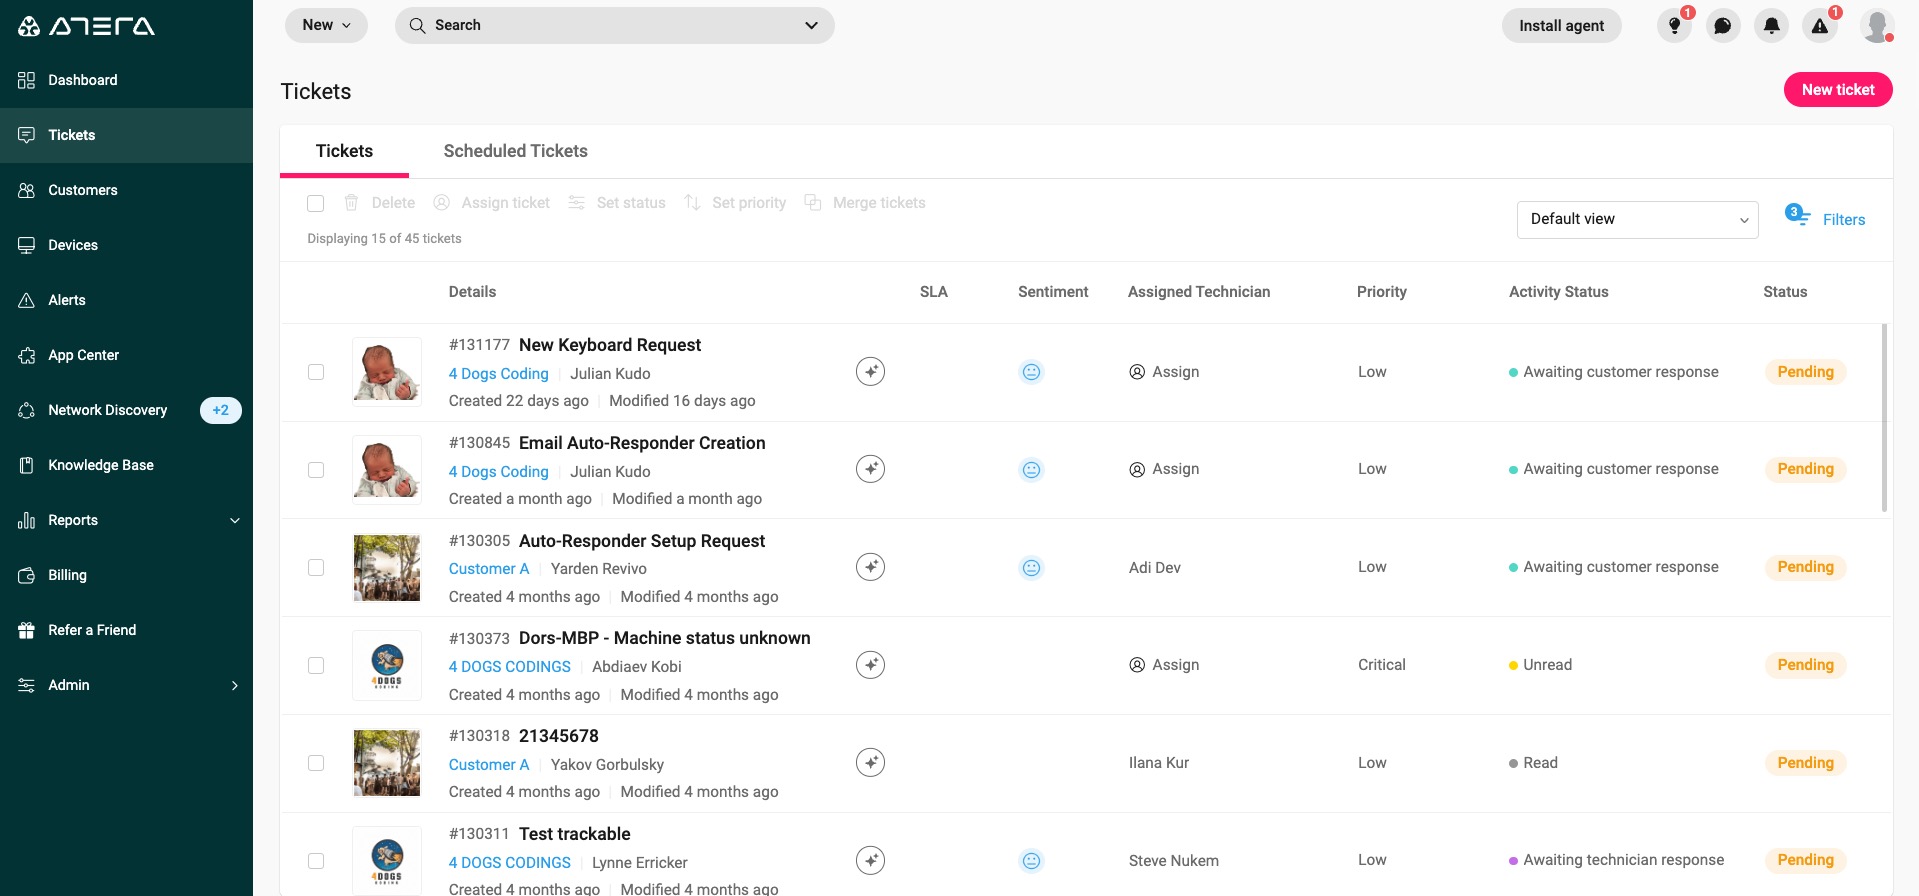This screenshot has width=1919, height=896.
Task: Check the box for Email Auto-Responder Creation
Action: point(316,470)
